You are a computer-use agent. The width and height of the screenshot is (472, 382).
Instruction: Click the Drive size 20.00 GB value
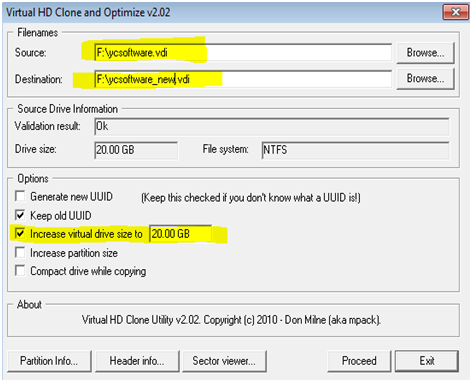pyautogui.click(x=136, y=150)
